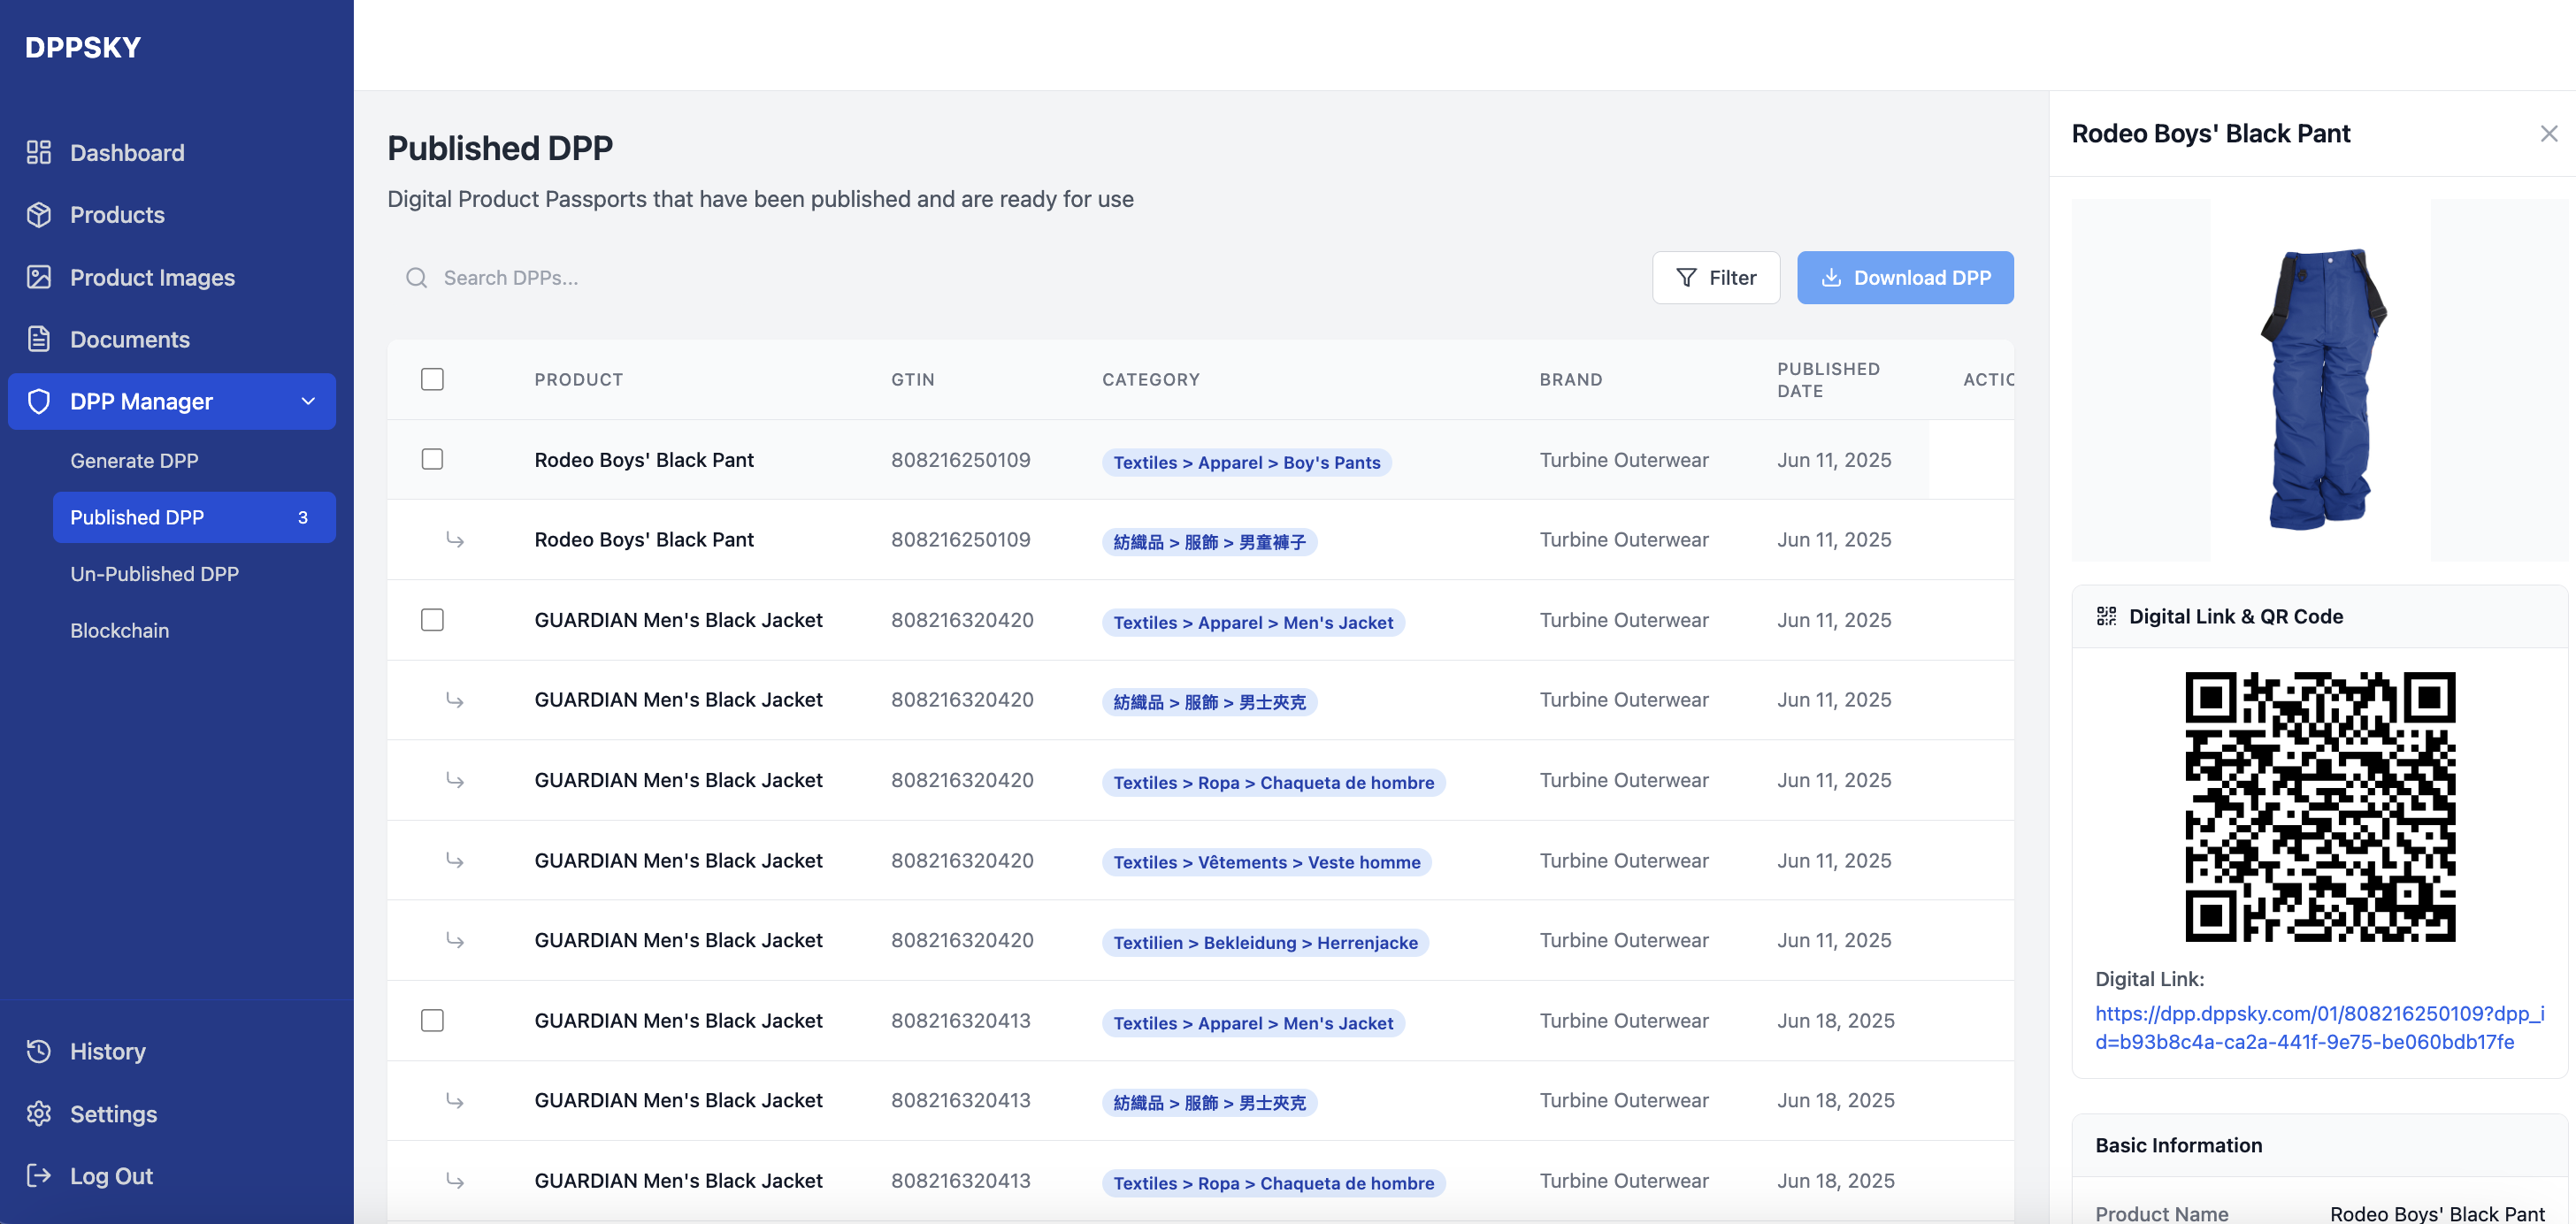Viewport: 2576px width, 1224px height.
Task: Click the Product Images picture icon
Action: point(39,277)
